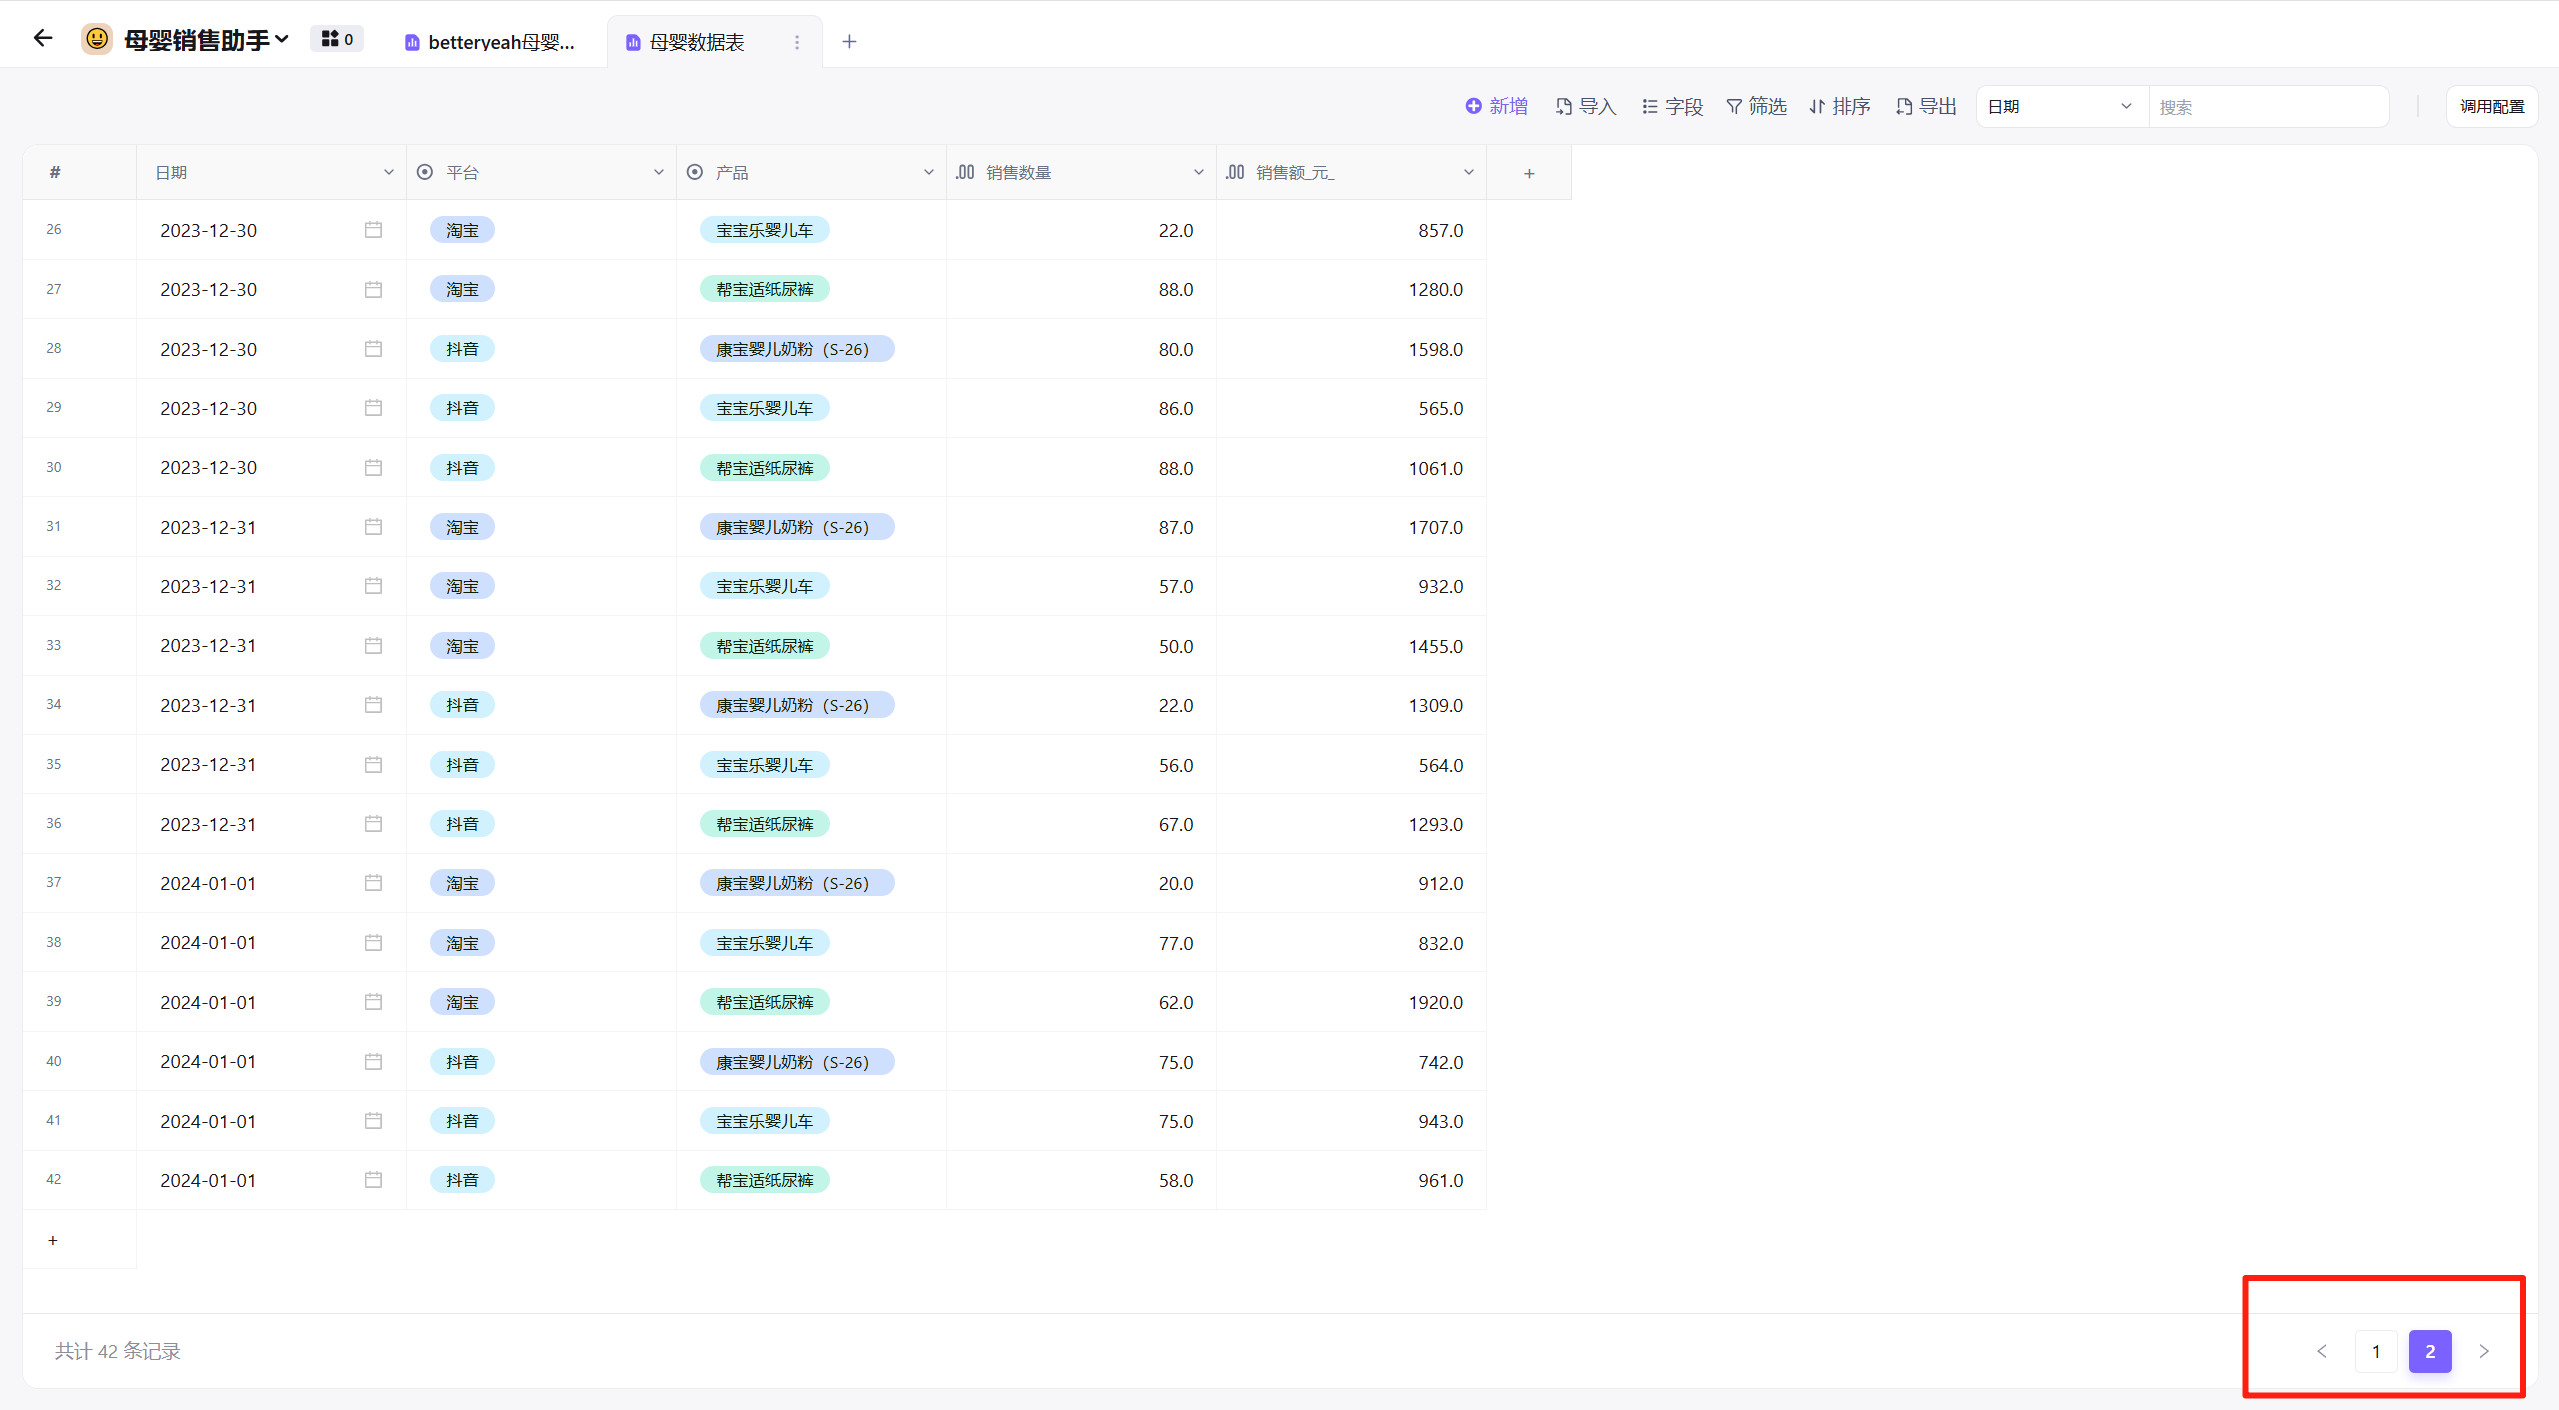
Task: Add a new table tab
Action: [x=849, y=42]
